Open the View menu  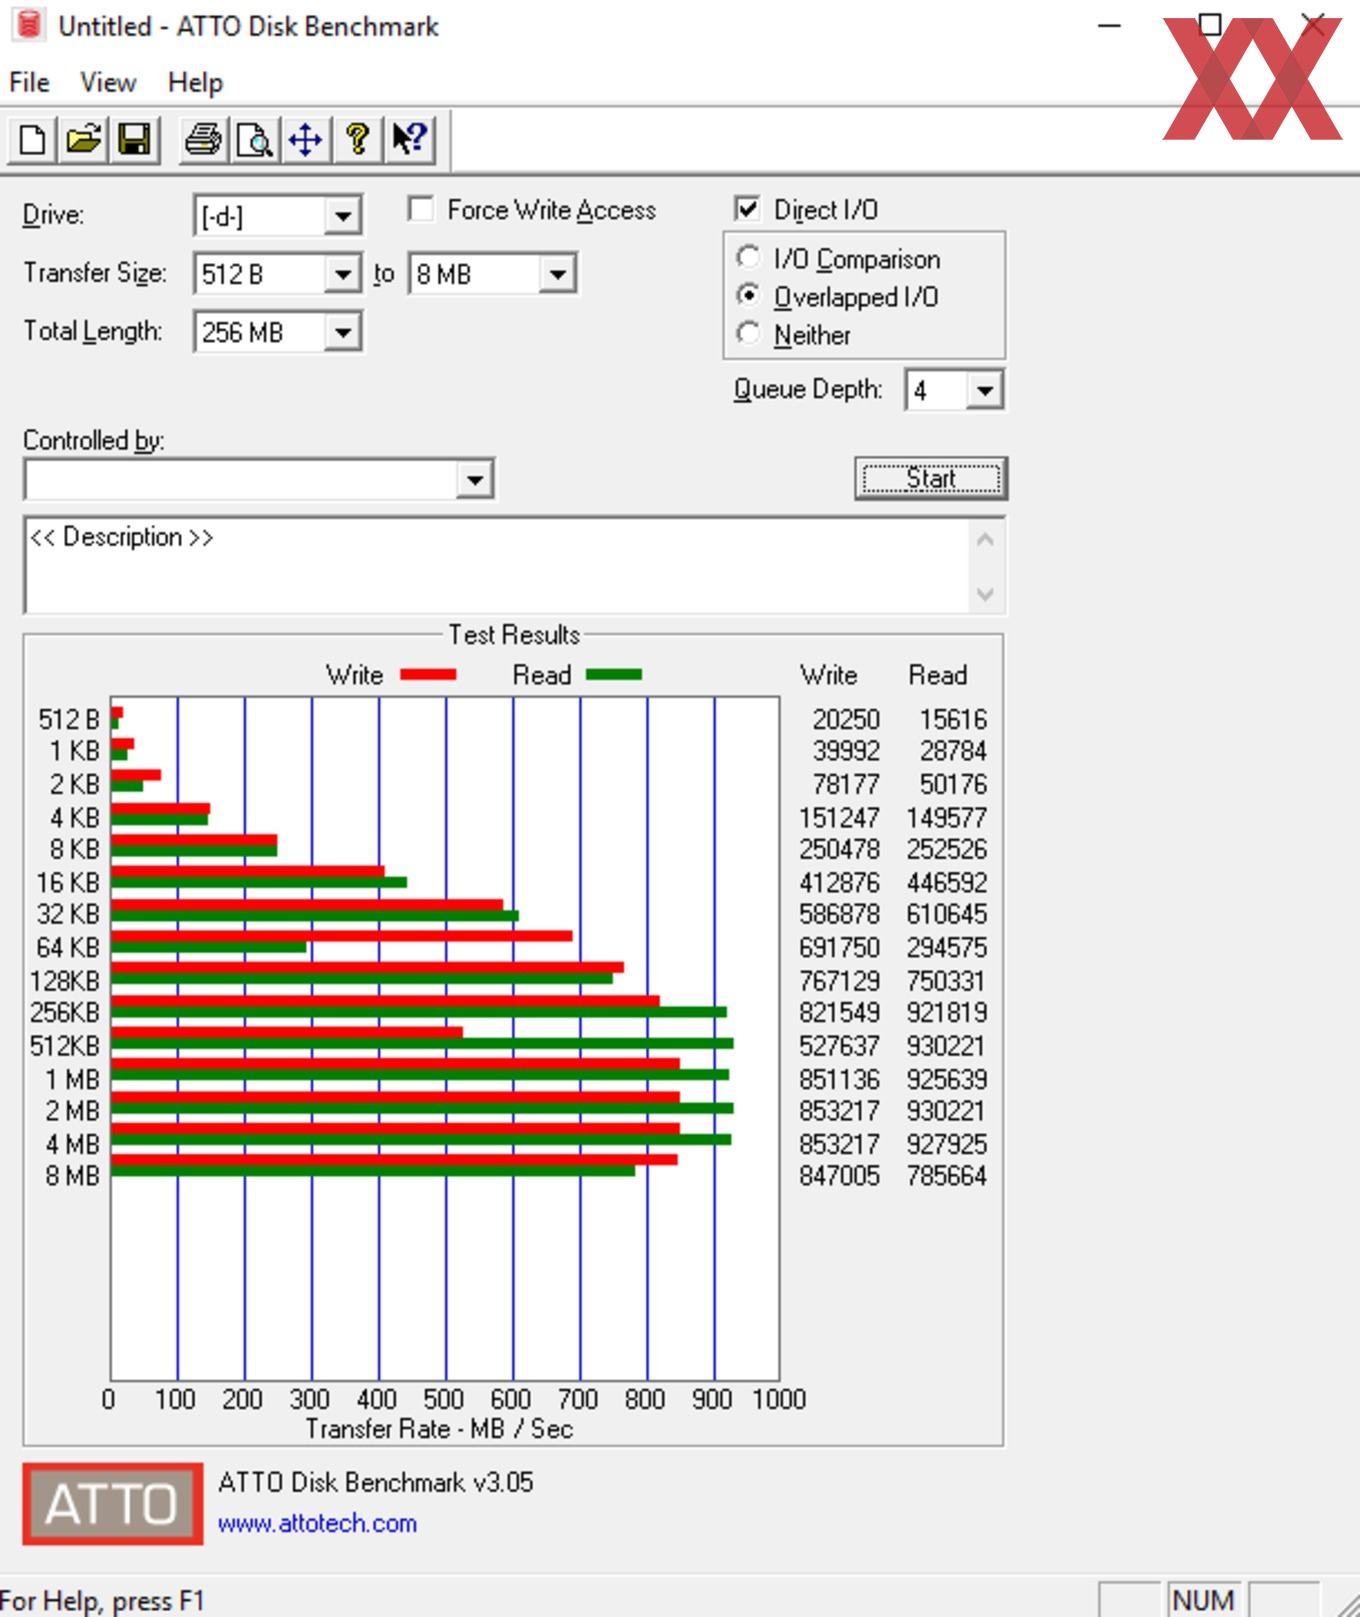click(x=108, y=82)
